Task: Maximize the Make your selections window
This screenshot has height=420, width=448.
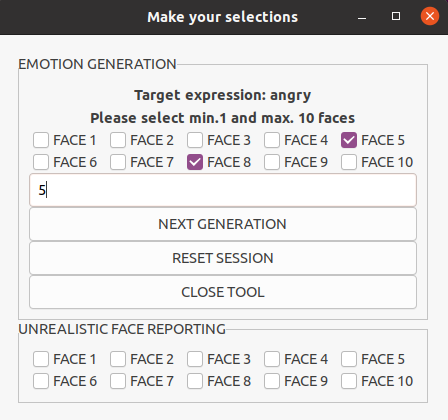Action: (396, 16)
